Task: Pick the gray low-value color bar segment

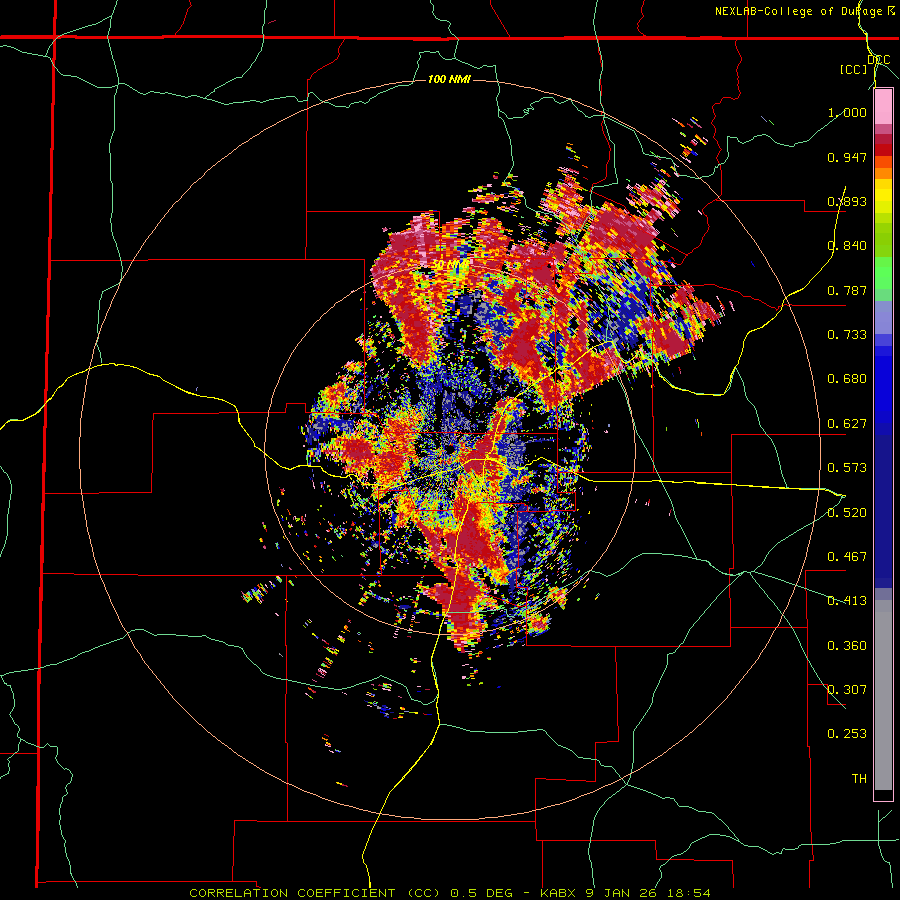Action: coord(883,695)
